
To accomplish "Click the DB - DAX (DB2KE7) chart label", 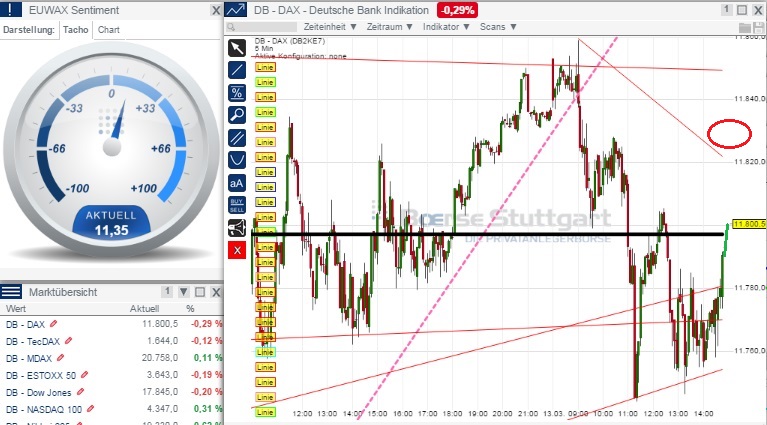I will click(290, 41).
